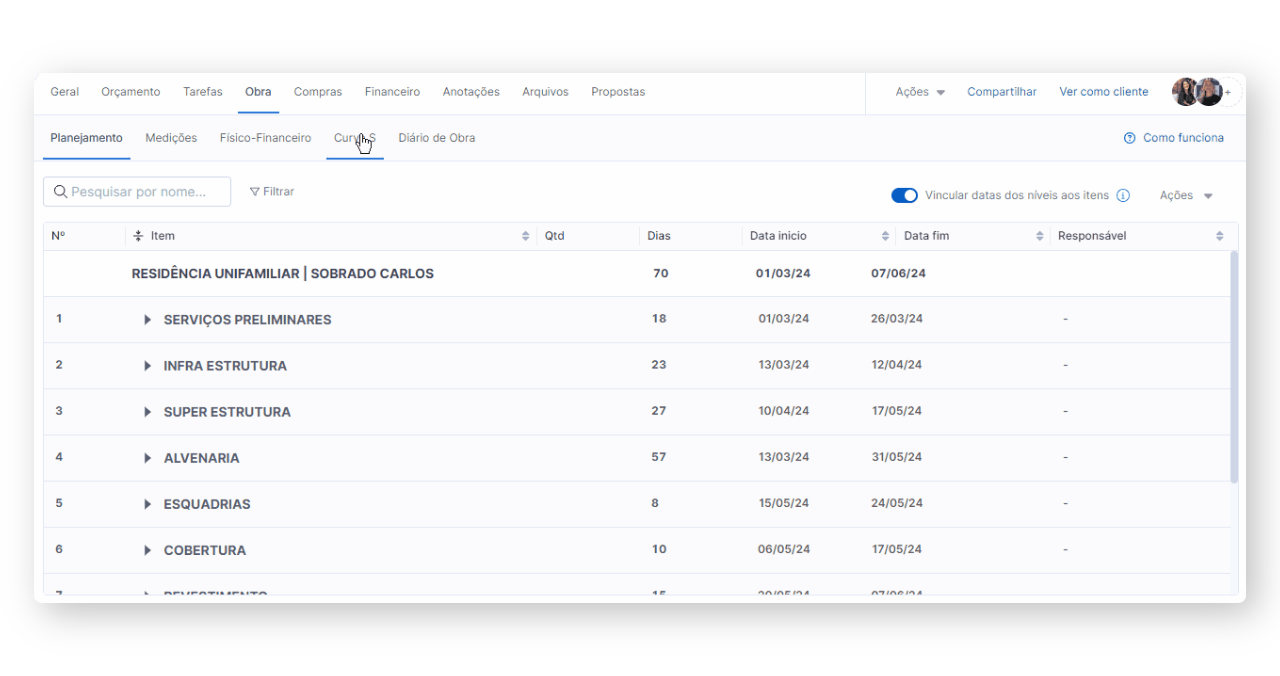Open the Físico-Financeiro sub-tab
The image size is (1280, 676).
coord(265,138)
